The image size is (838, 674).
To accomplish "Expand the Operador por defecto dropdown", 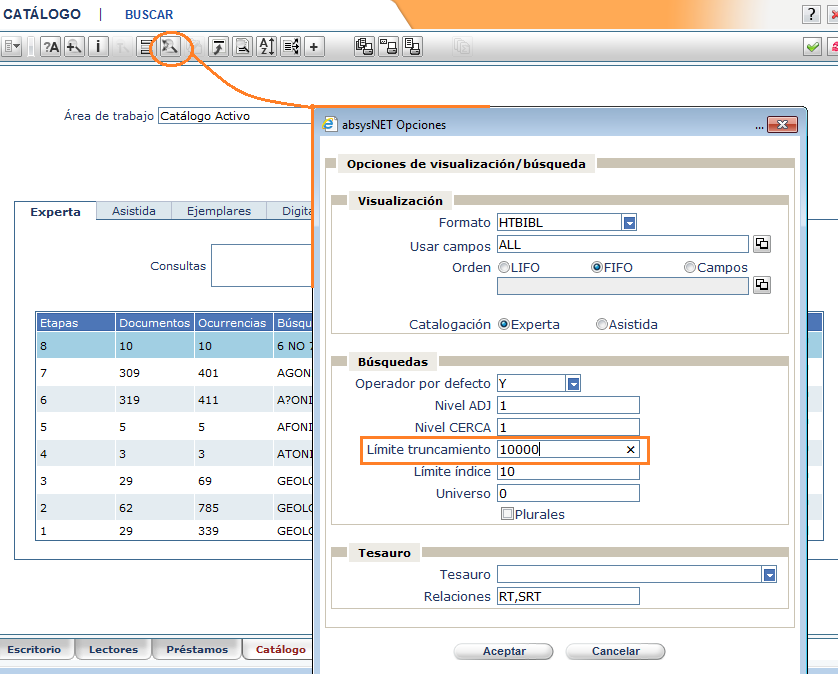I will click(573, 383).
